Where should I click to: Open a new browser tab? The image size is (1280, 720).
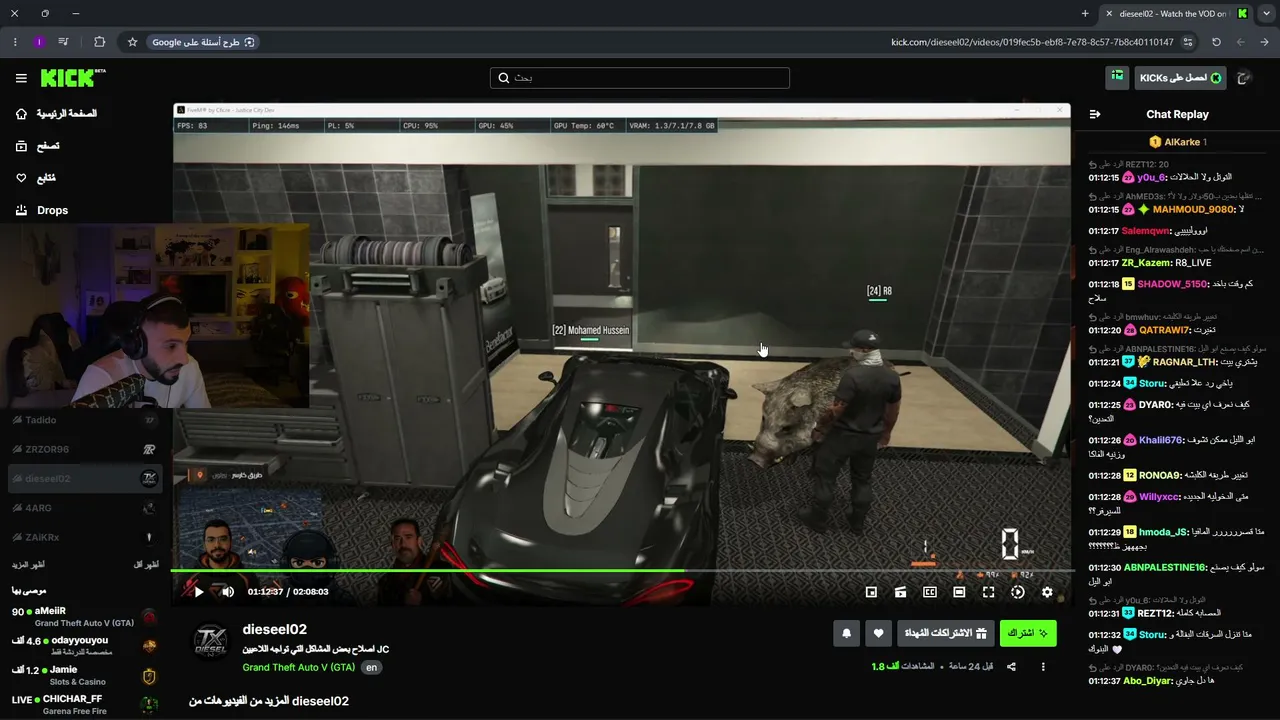pyautogui.click(x=1085, y=14)
